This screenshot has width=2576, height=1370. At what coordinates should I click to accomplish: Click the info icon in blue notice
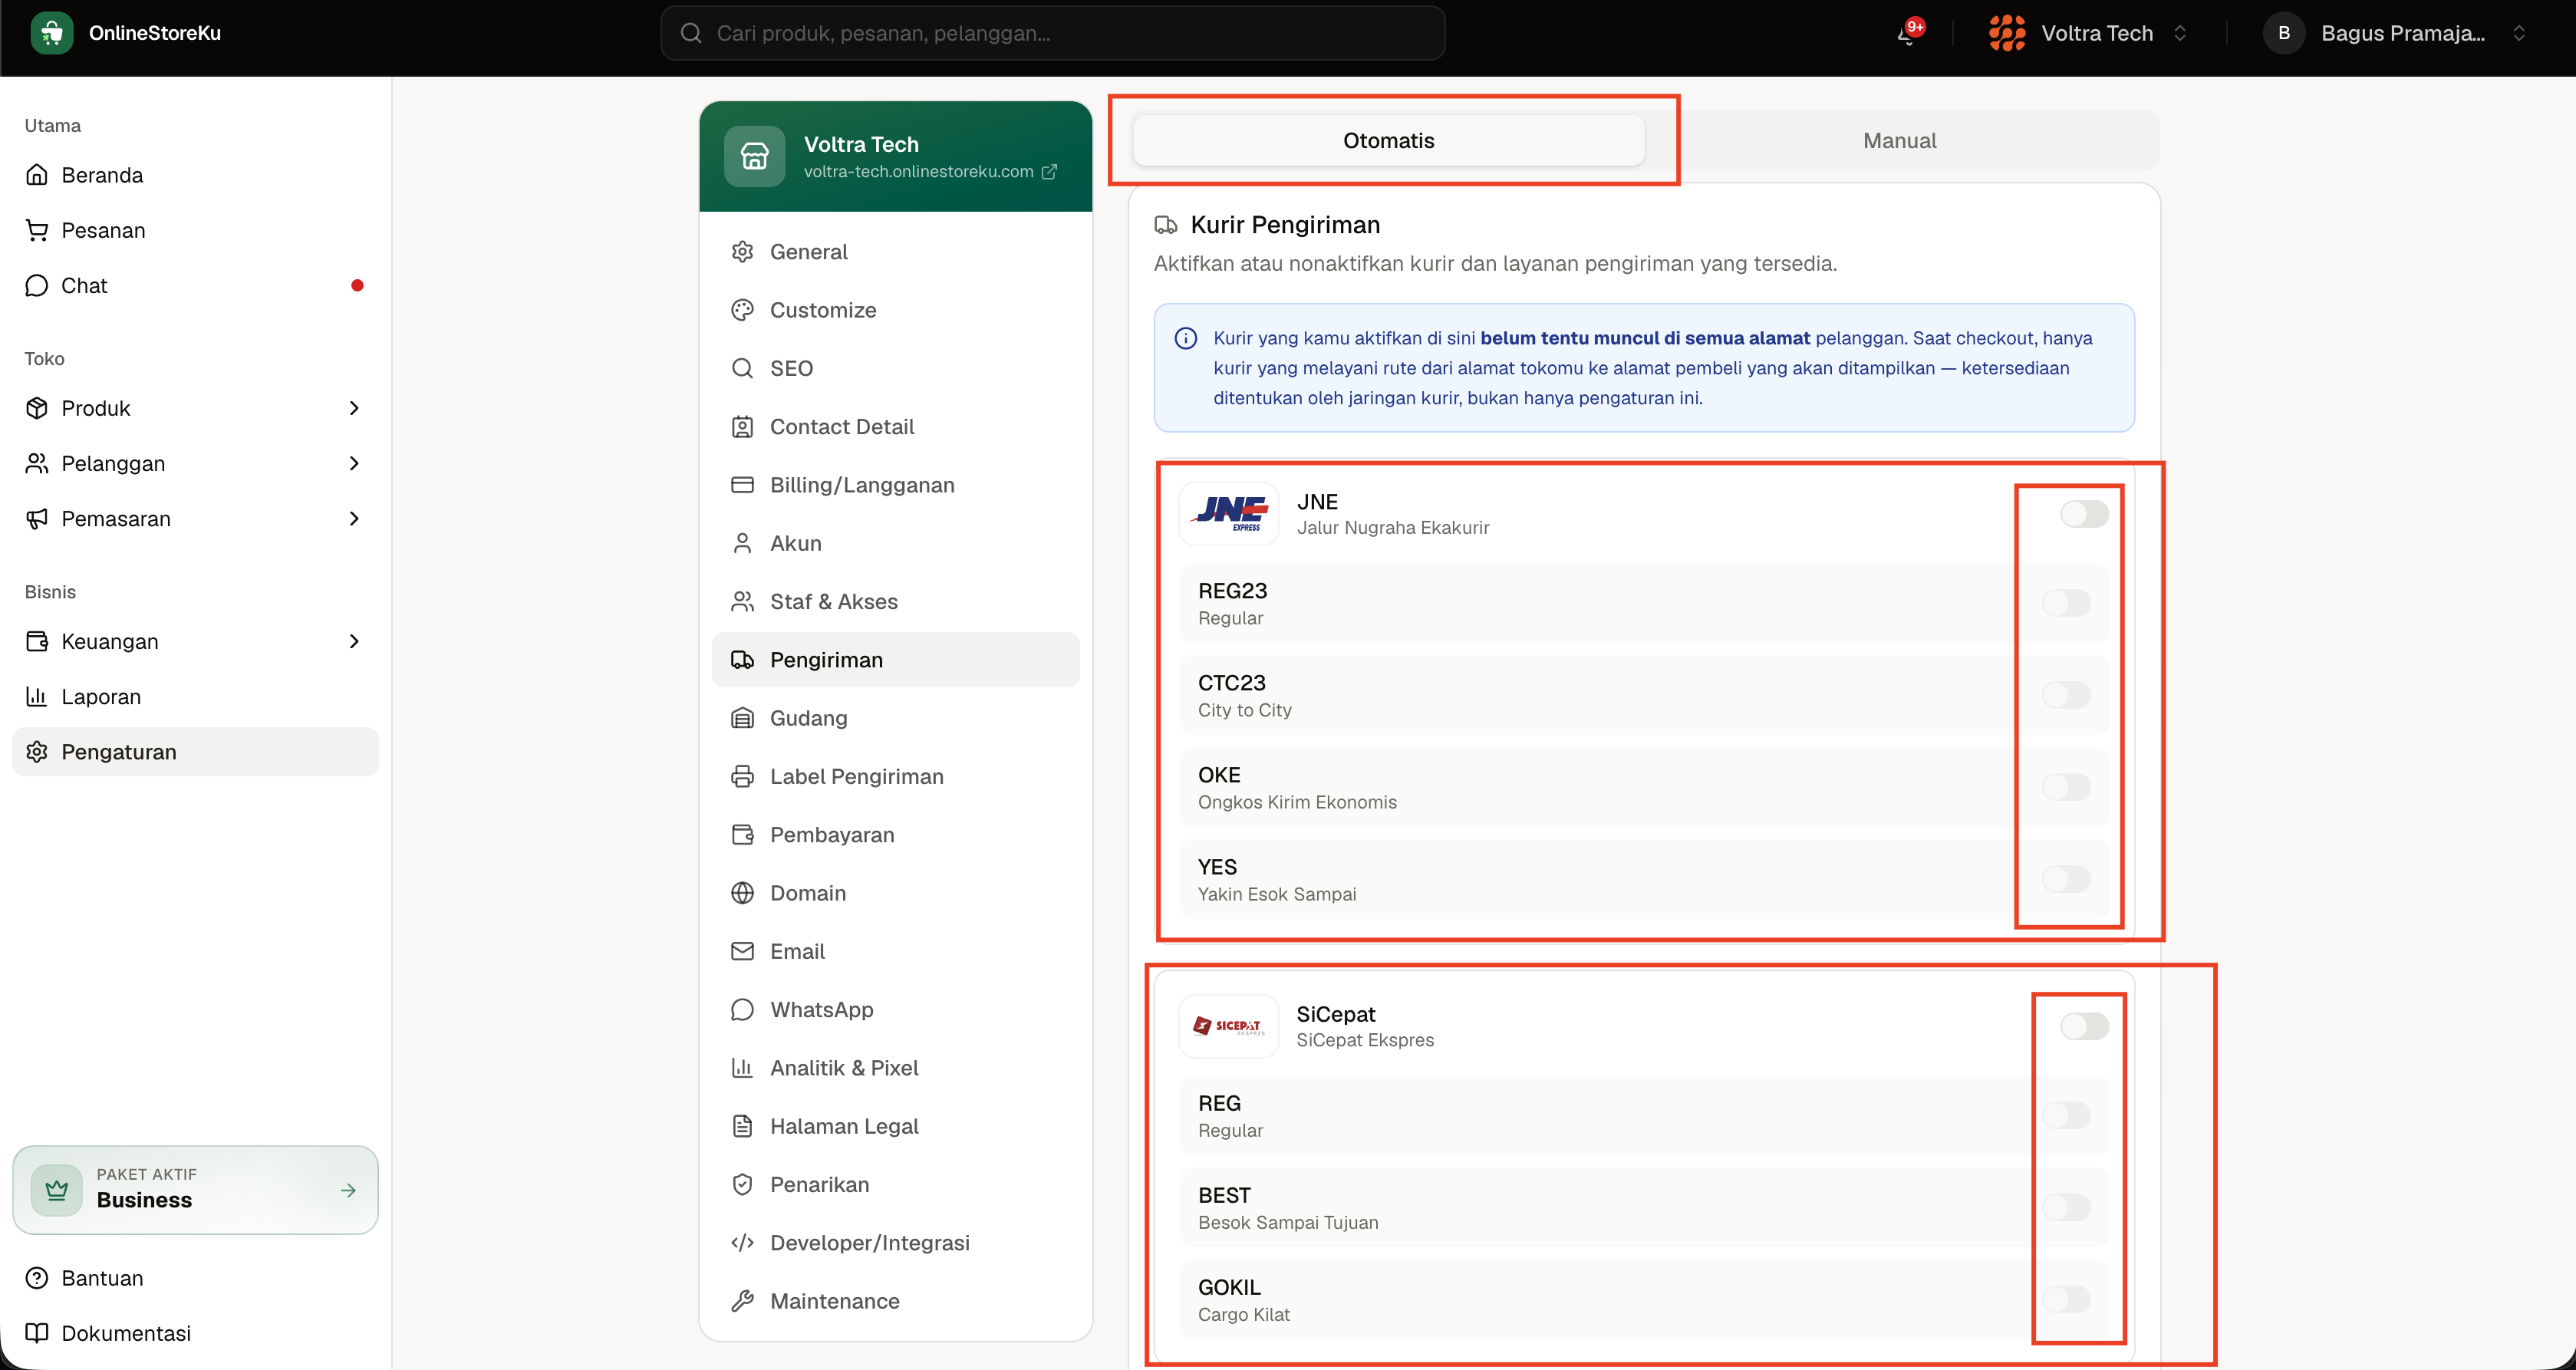1185,338
